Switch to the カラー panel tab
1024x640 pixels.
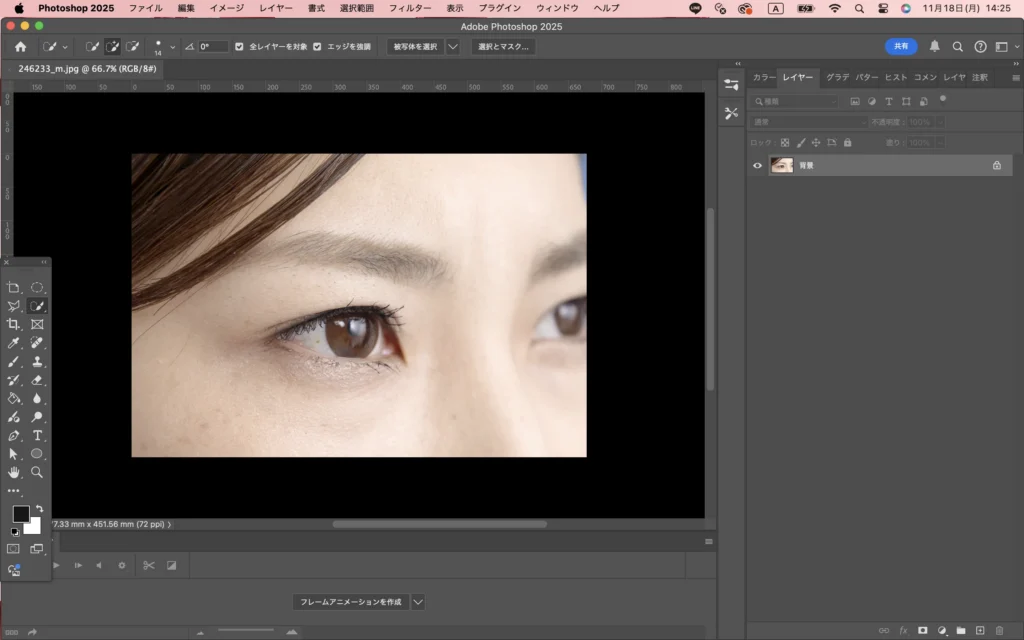763,77
